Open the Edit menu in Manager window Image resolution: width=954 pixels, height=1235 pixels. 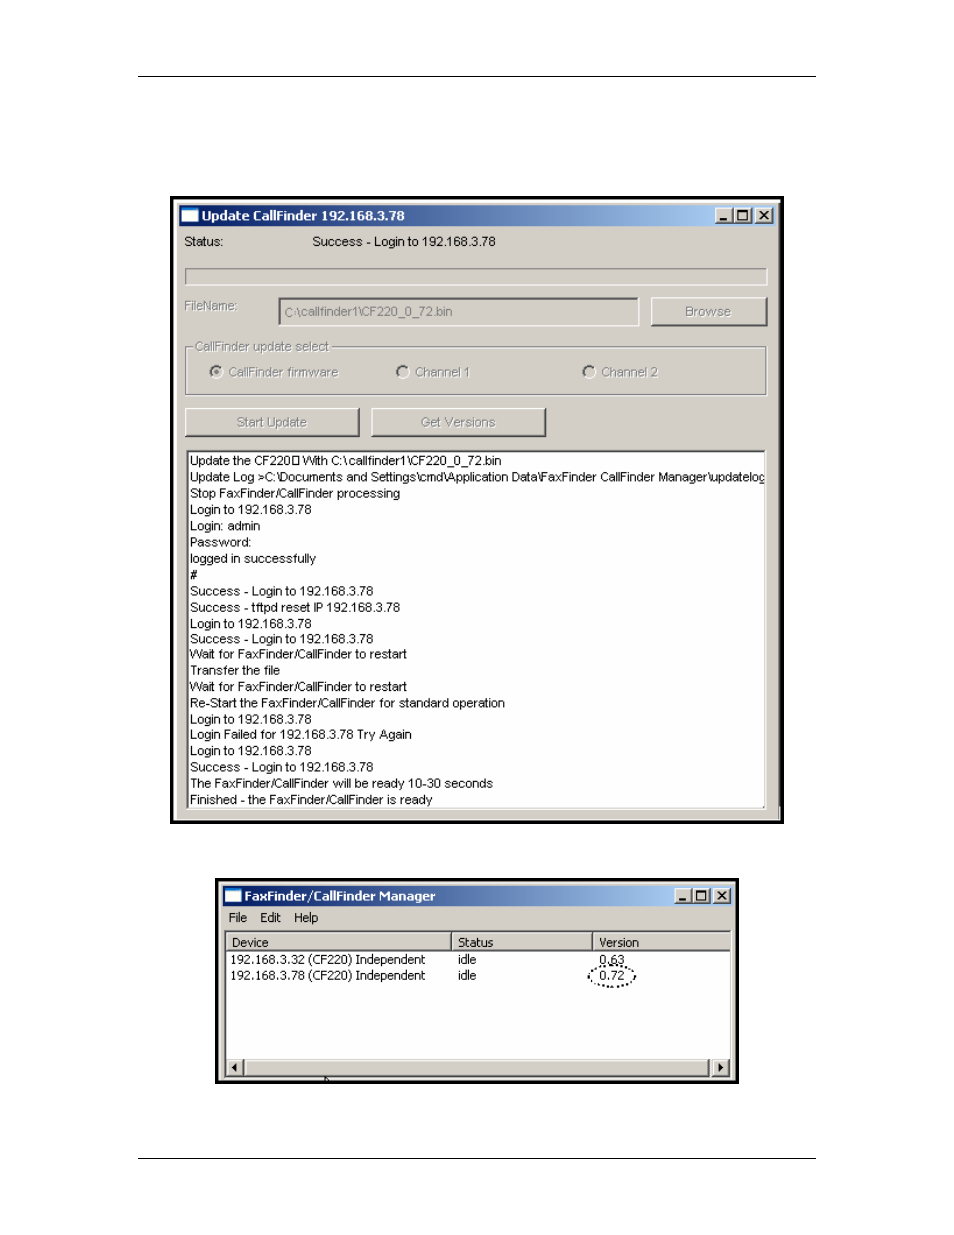coord(270,918)
